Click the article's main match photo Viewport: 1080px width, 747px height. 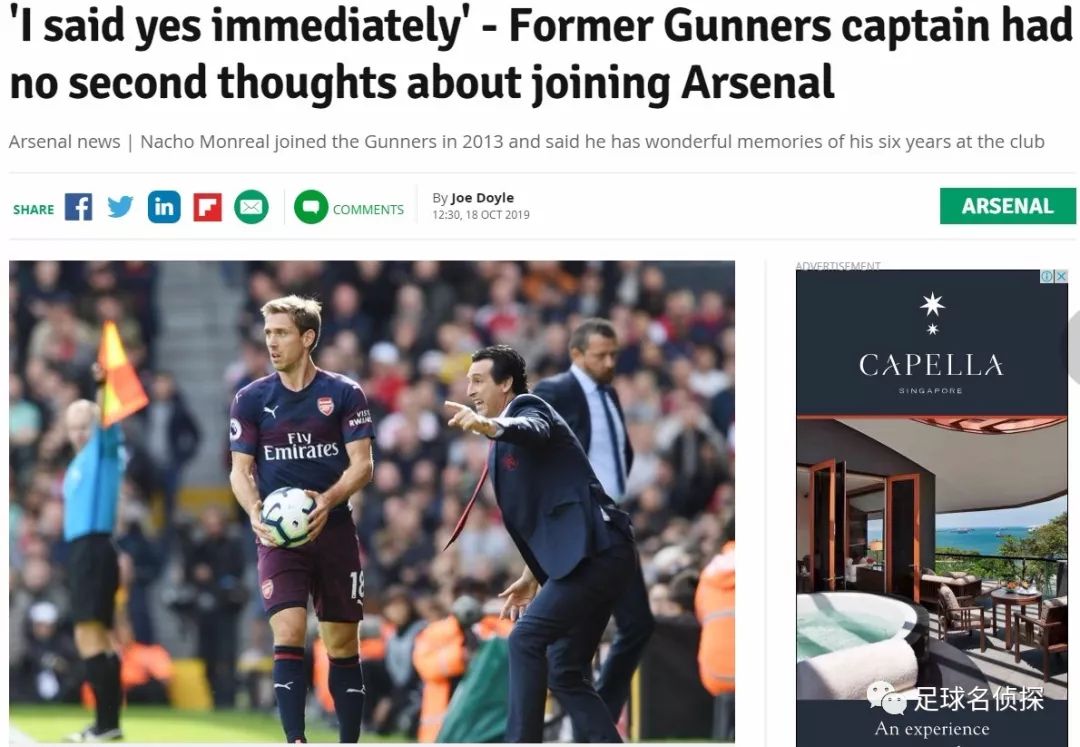(x=372, y=500)
